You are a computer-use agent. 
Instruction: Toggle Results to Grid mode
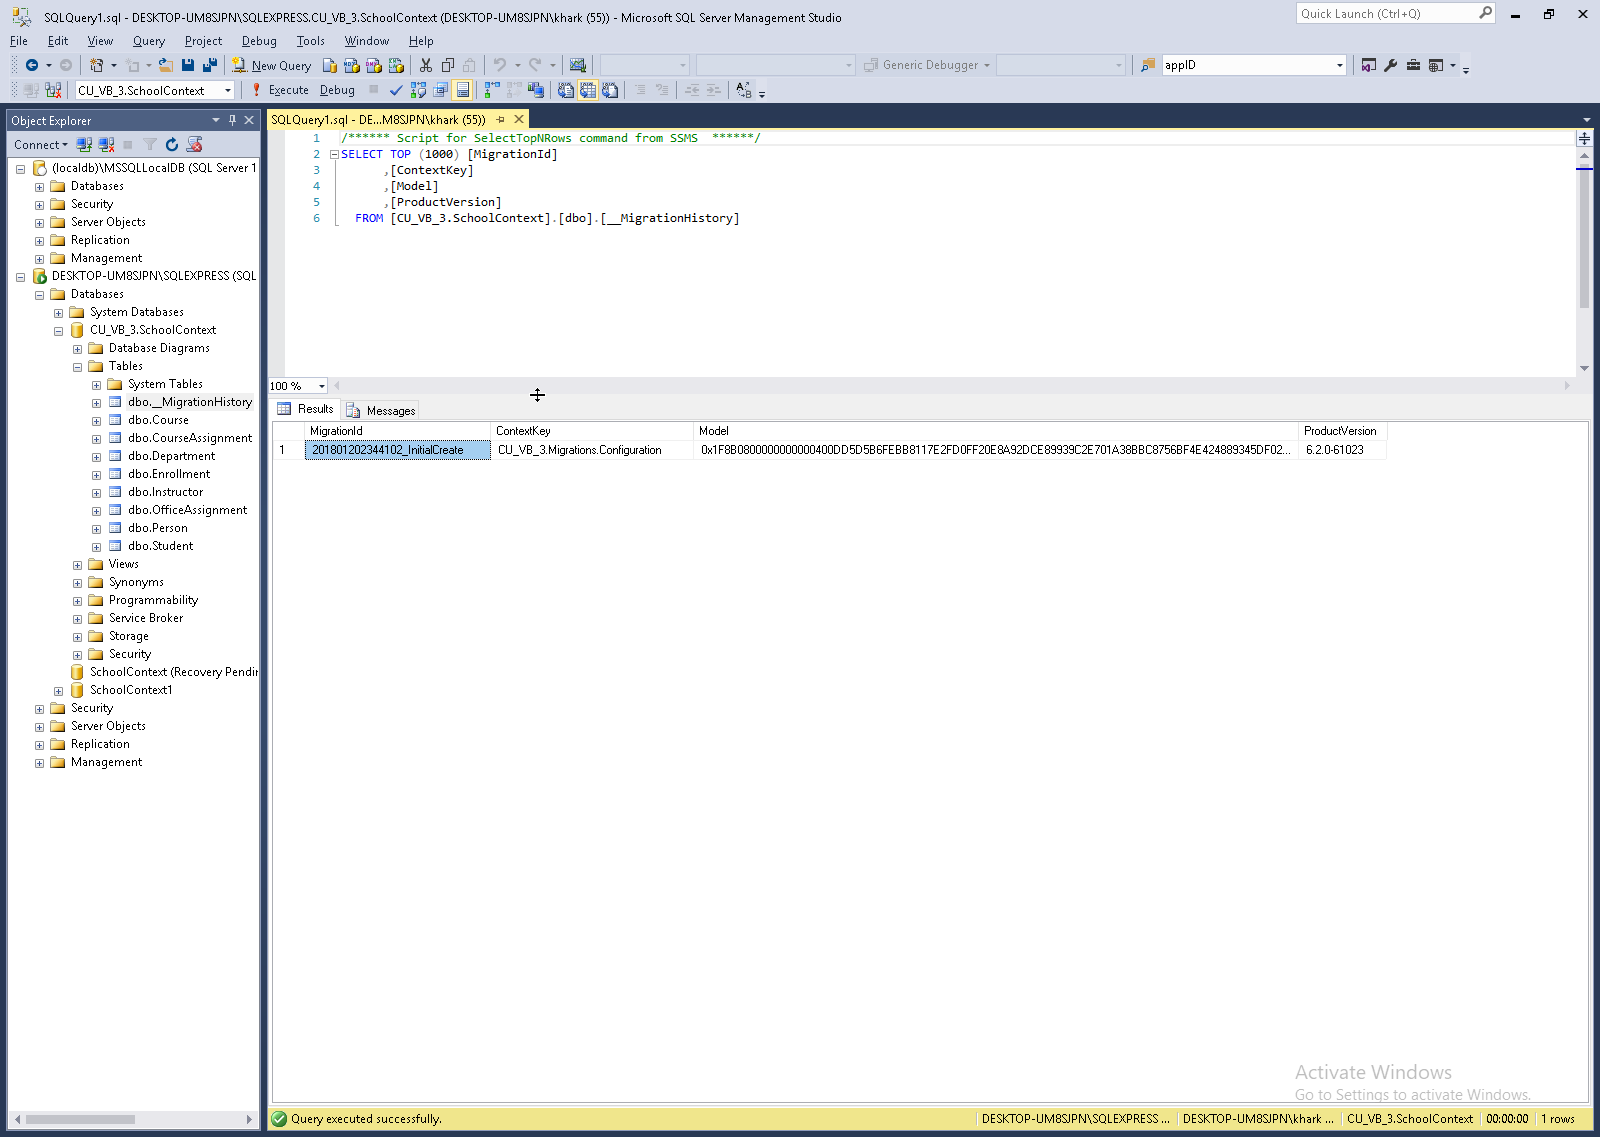588,90
